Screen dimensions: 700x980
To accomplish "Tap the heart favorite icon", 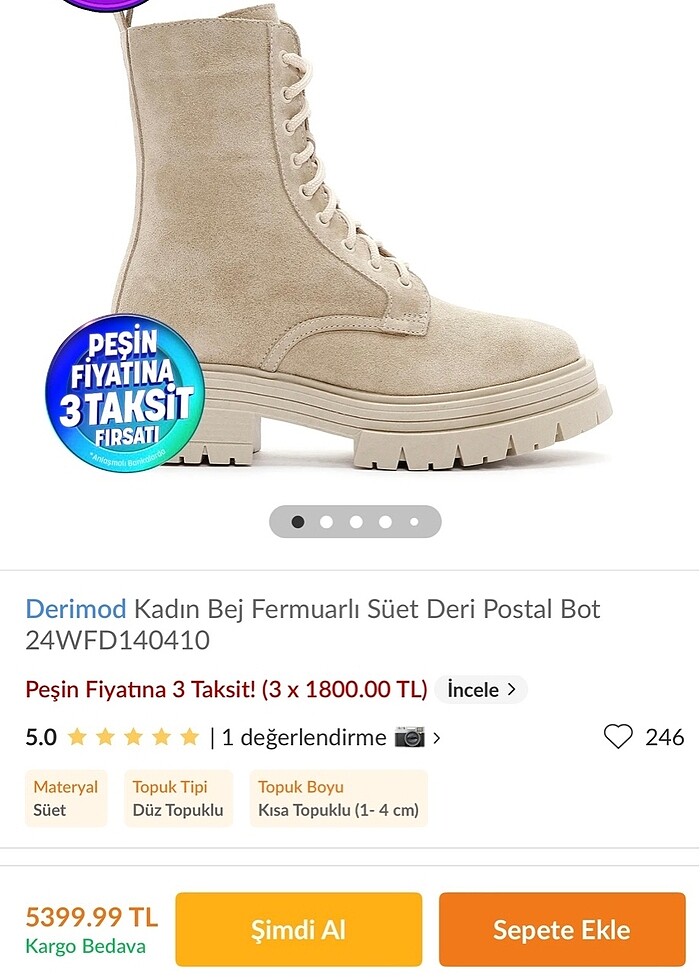I will click(618, 737).
